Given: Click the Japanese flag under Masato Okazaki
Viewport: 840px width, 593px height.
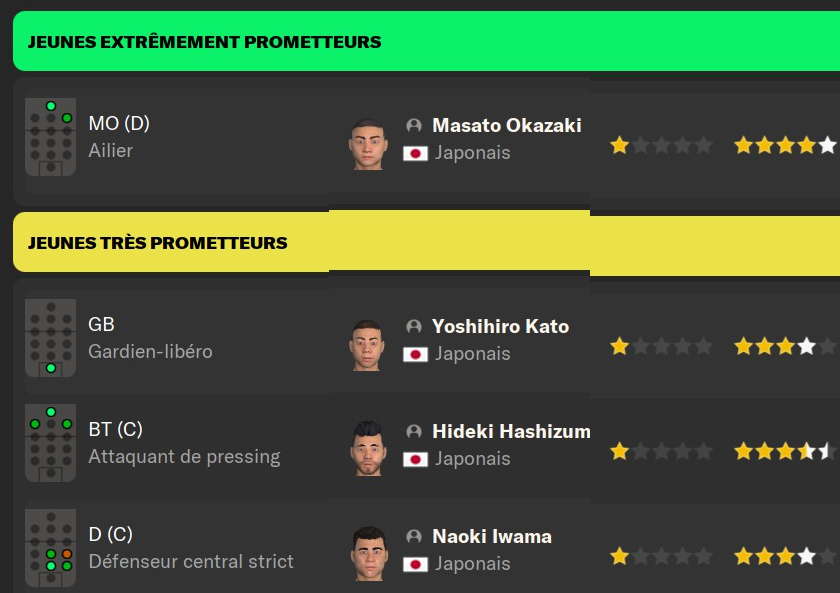Looking at the screenshot, I should click(415, 153).
